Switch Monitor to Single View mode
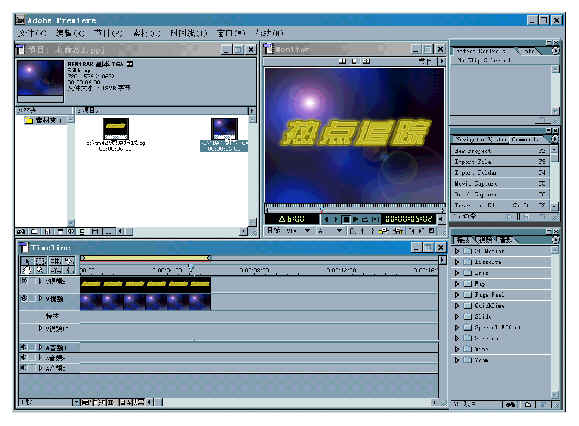The image size is (579, 426). 354,61
